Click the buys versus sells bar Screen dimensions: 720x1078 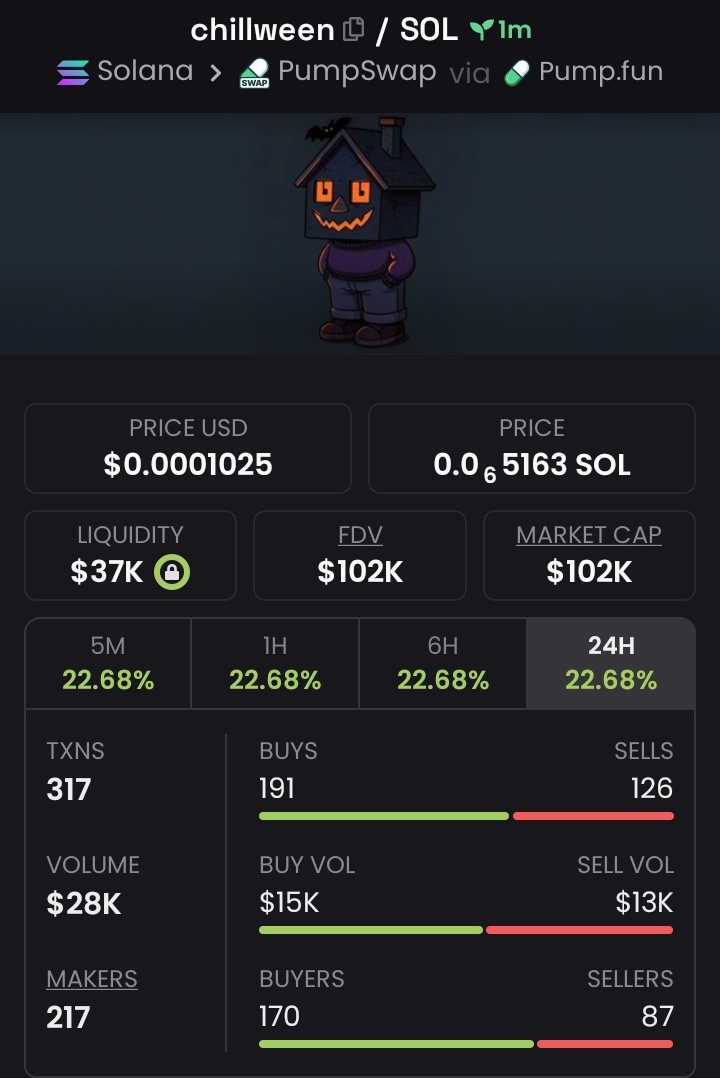[x=466, y=816]
